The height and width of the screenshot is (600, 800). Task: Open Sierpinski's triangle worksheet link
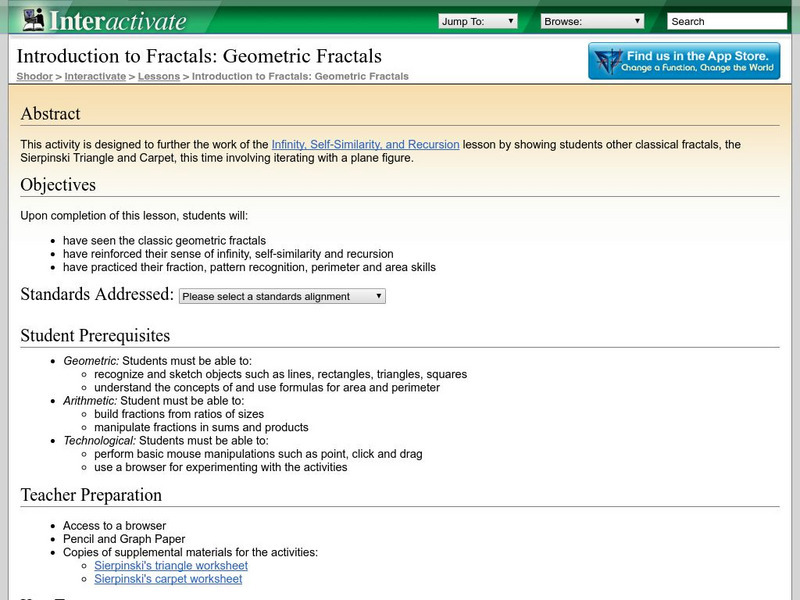pos(168,565)
